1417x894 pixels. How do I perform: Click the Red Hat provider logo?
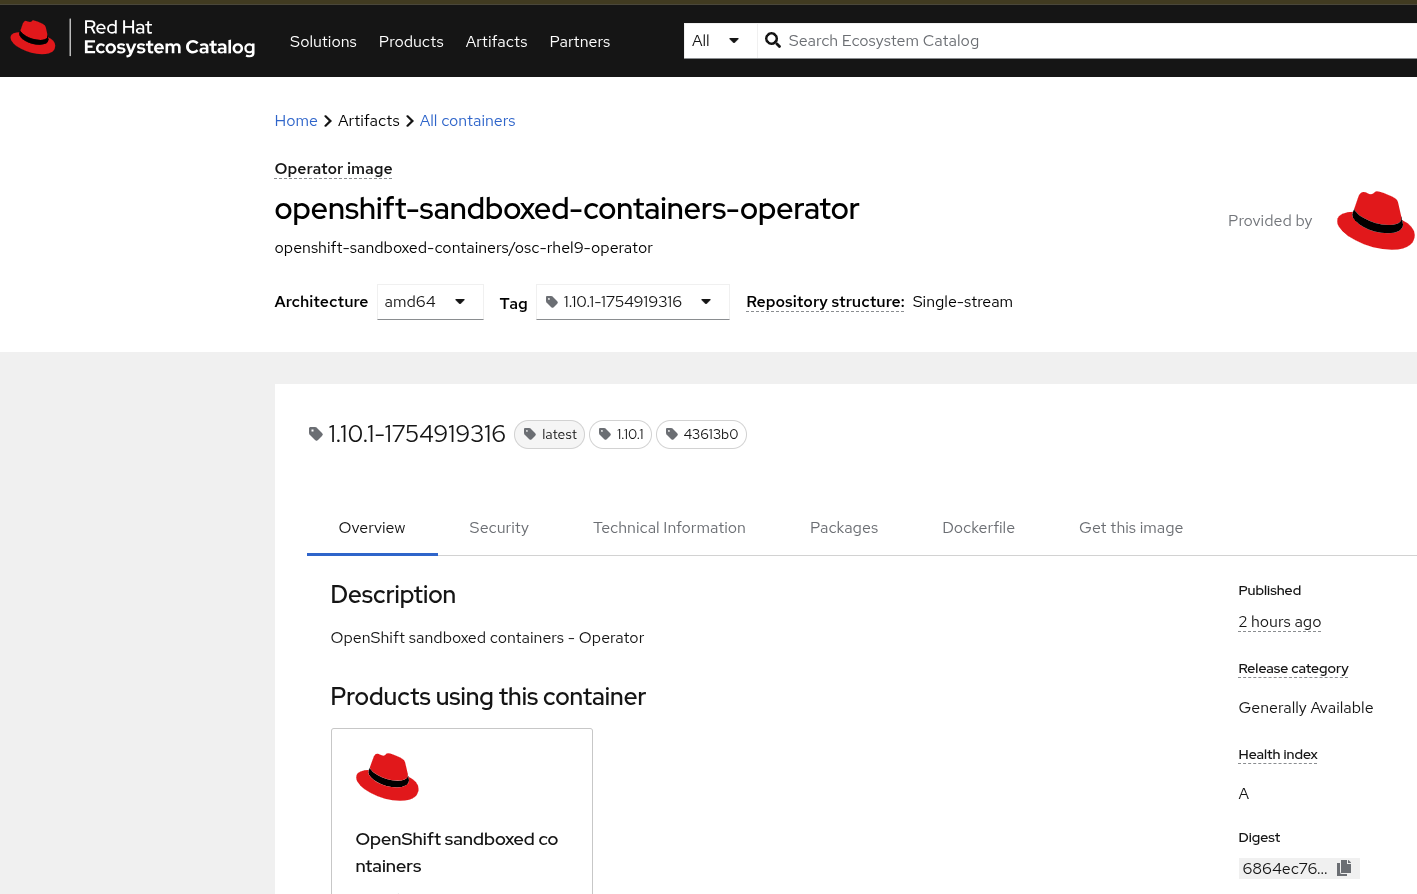click(x=1375, y=220)
